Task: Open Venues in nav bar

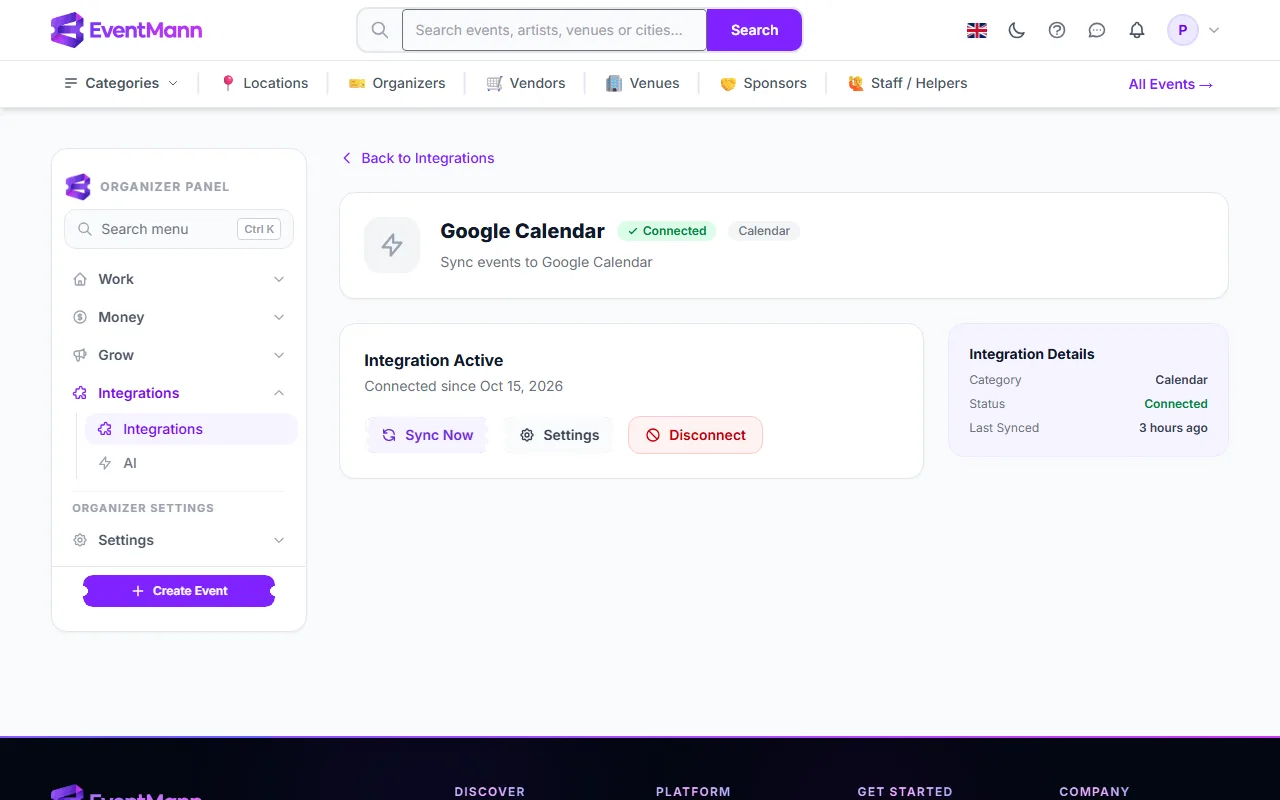Action: [643, 83]
